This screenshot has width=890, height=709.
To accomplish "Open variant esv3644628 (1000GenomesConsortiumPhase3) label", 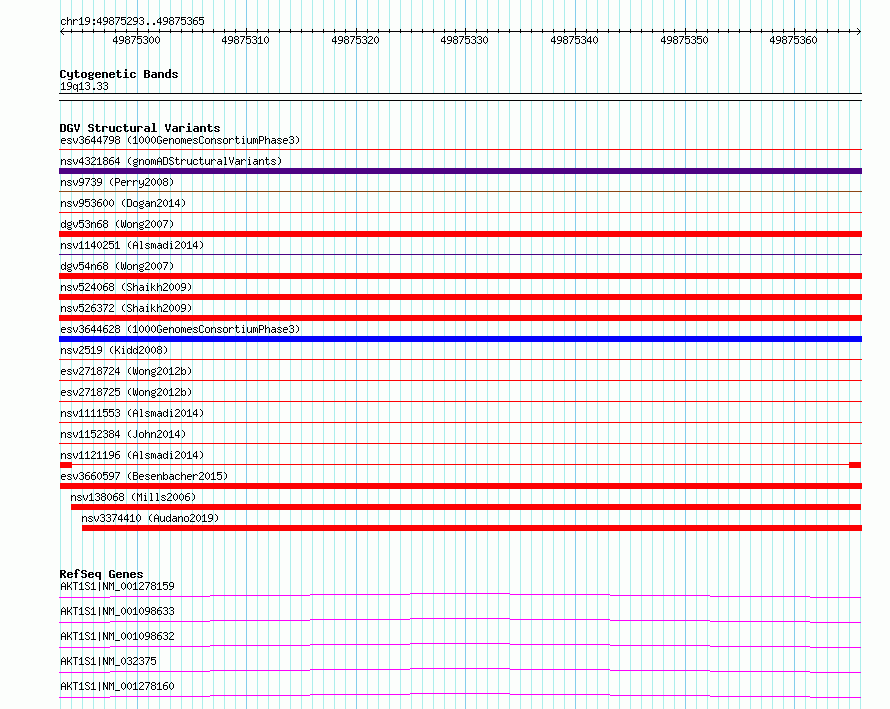I will coord(180,329).
